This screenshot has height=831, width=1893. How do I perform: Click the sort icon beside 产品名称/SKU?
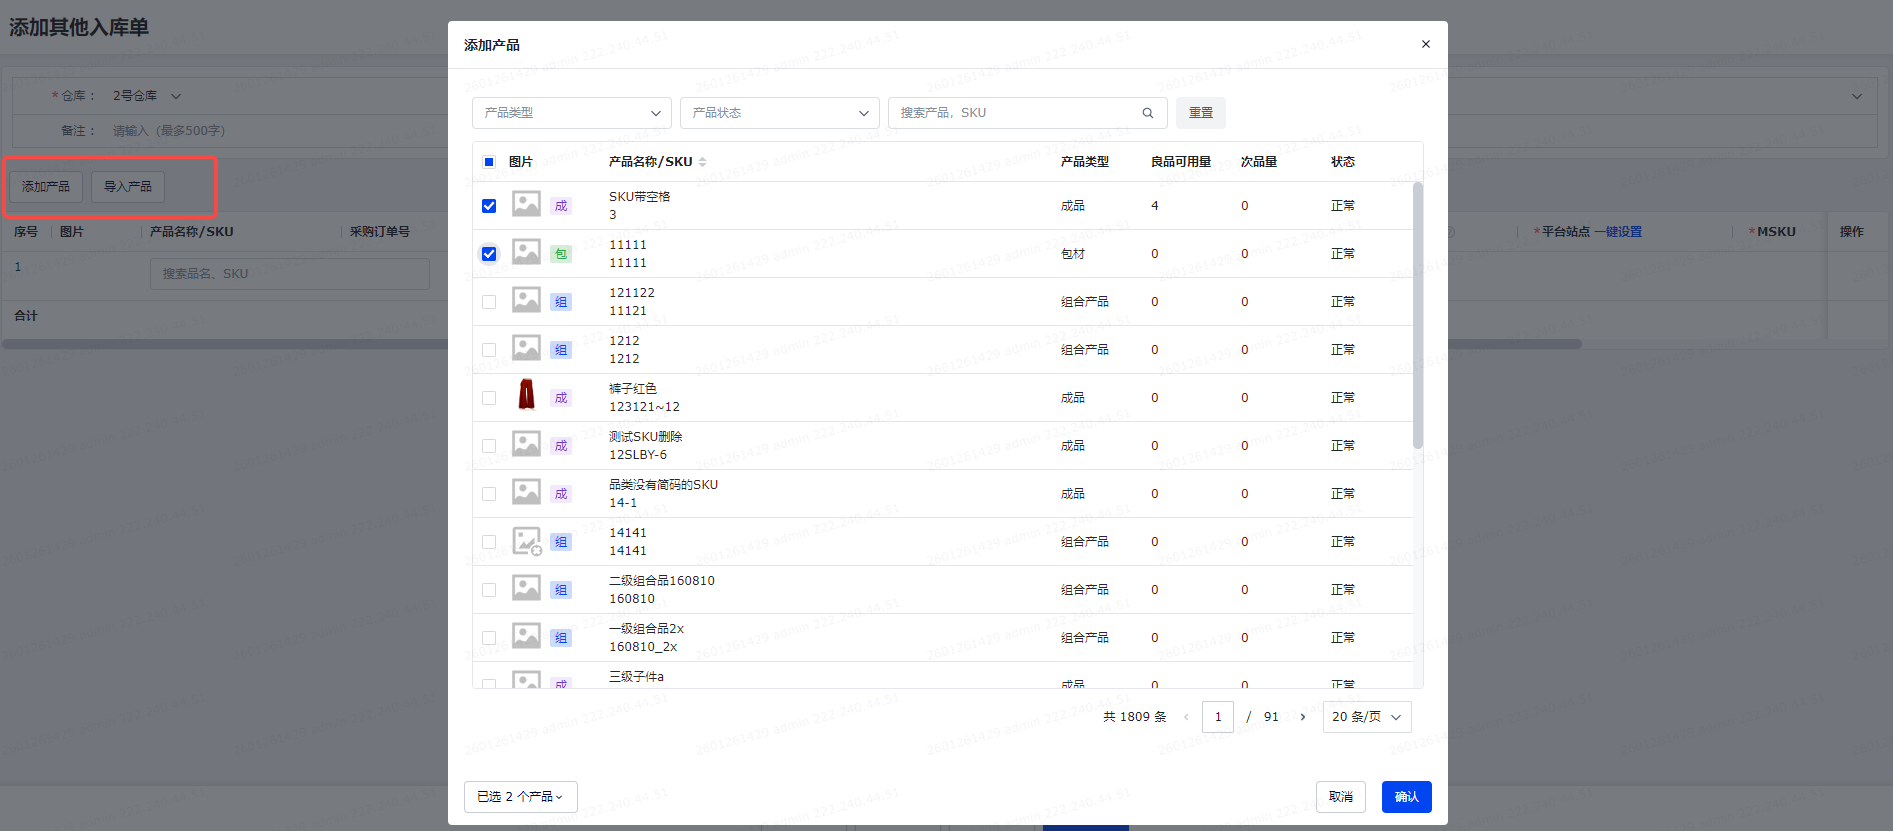[702, 162]
